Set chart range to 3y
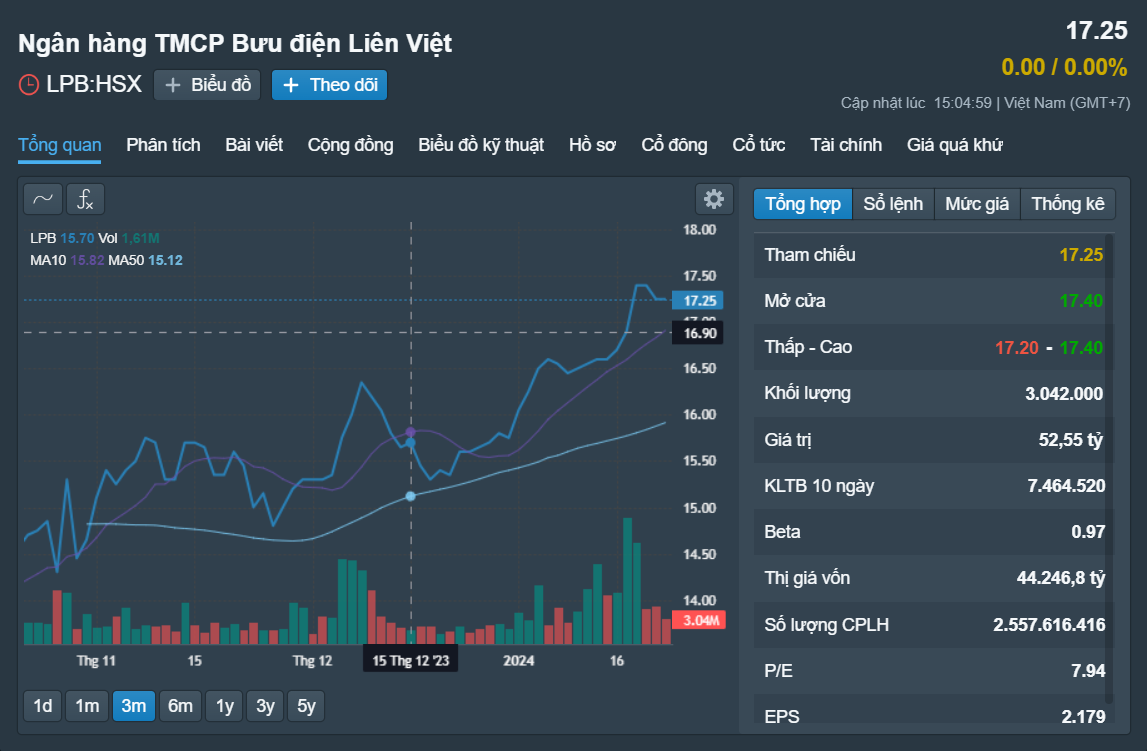Image resolution: width=1147 pixels, height=751 pixels. pos(265,706)
